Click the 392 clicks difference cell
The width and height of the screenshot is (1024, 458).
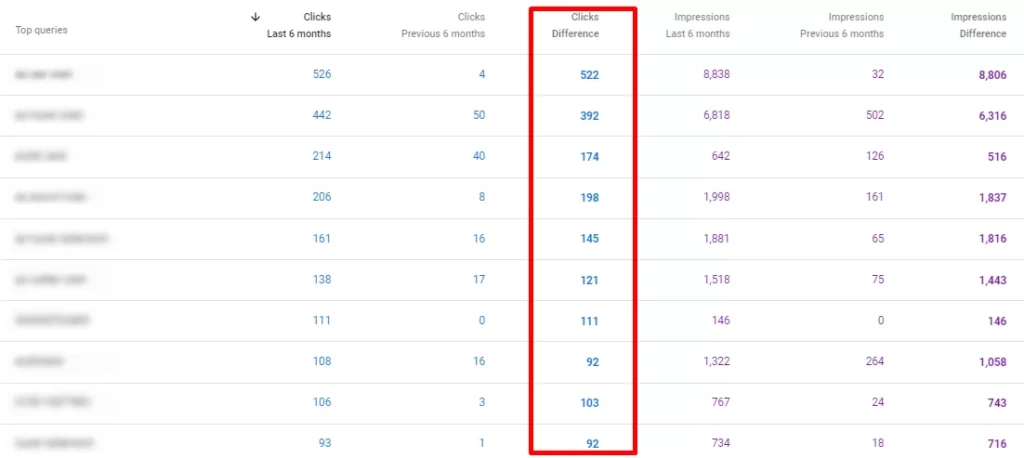(589, 116)
